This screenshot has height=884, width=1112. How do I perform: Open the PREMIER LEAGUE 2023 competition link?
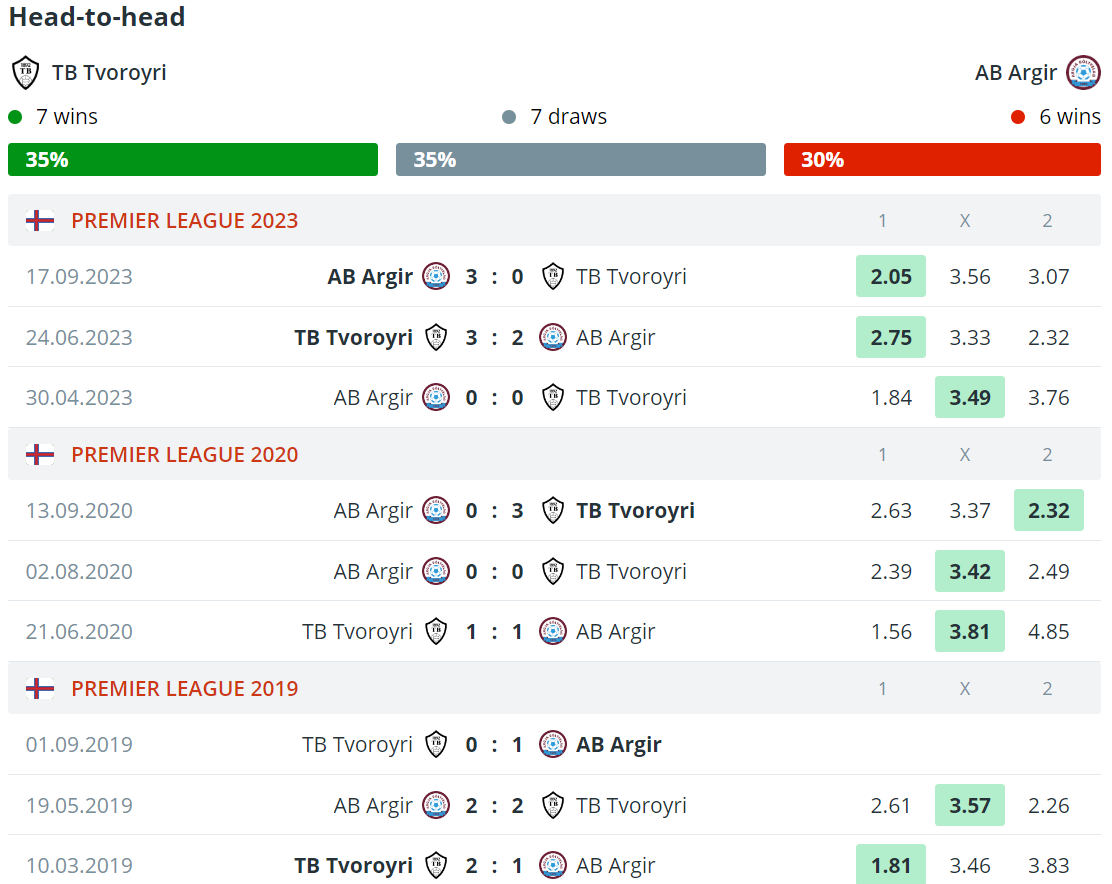pos(185,221)
